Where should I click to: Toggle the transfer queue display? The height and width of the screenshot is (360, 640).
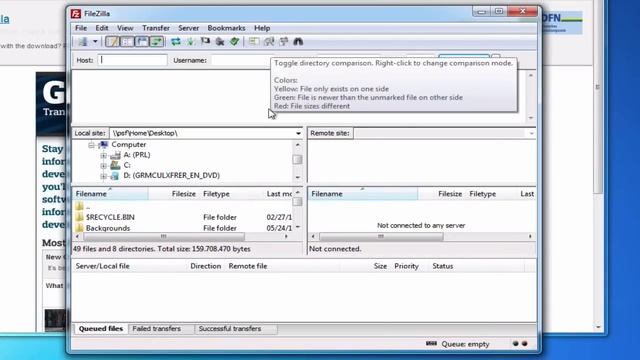pos(157,41)
